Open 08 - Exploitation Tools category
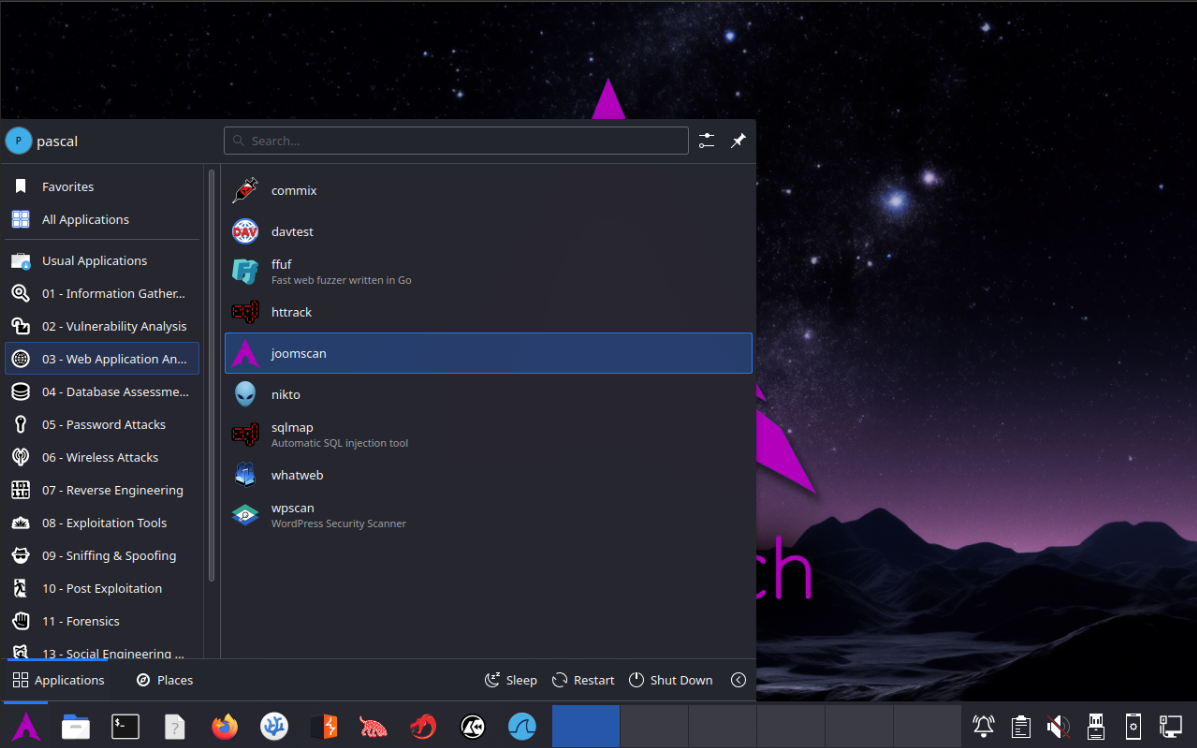This screenshot has height=748, width=1197. (x=102, y=523)
